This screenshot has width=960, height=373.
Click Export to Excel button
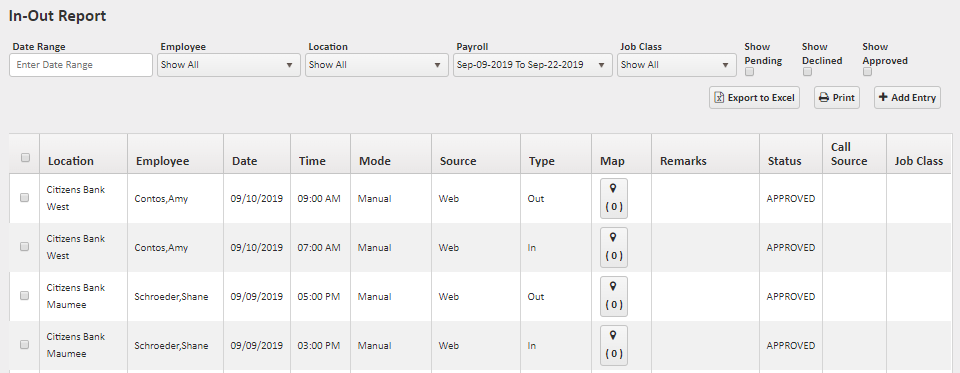[754, 97]
